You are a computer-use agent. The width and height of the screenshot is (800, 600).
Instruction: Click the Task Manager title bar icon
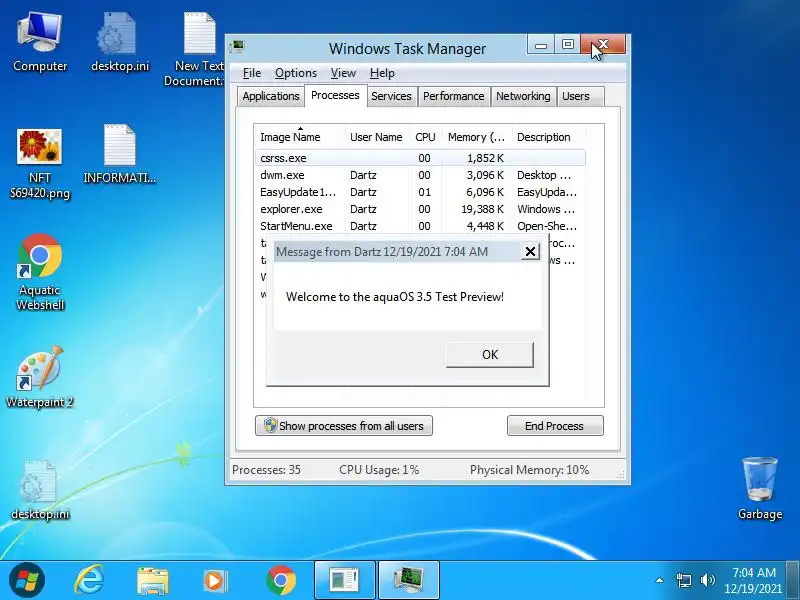pyautogui.click(x=237, y=47)
